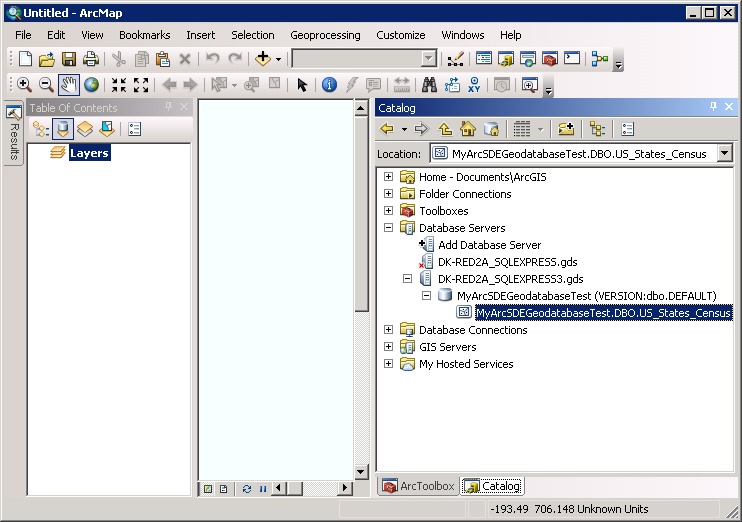
Task: Select the Identify info tool
Action: click(x=329, y=85)
